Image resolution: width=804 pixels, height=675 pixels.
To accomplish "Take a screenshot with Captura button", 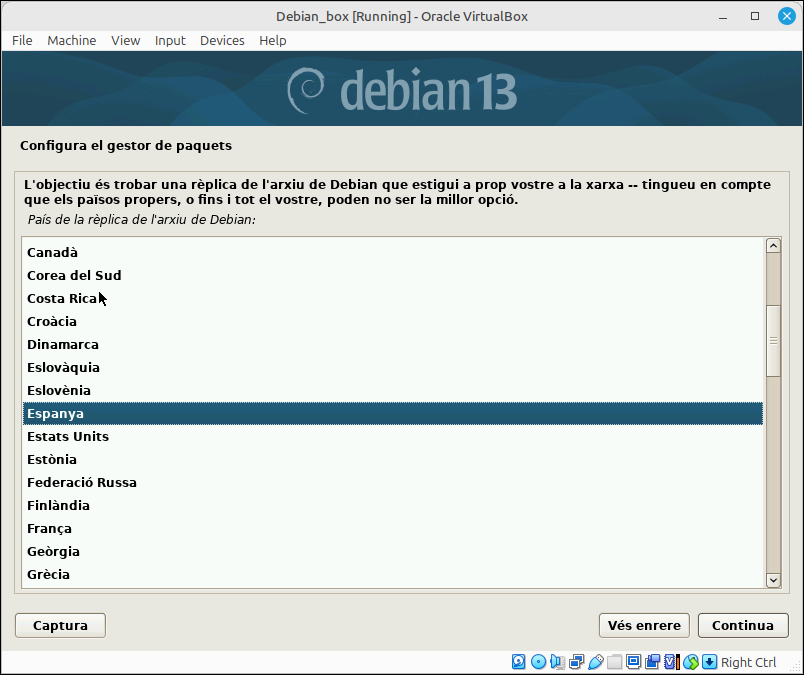I will tap(61, 625).
